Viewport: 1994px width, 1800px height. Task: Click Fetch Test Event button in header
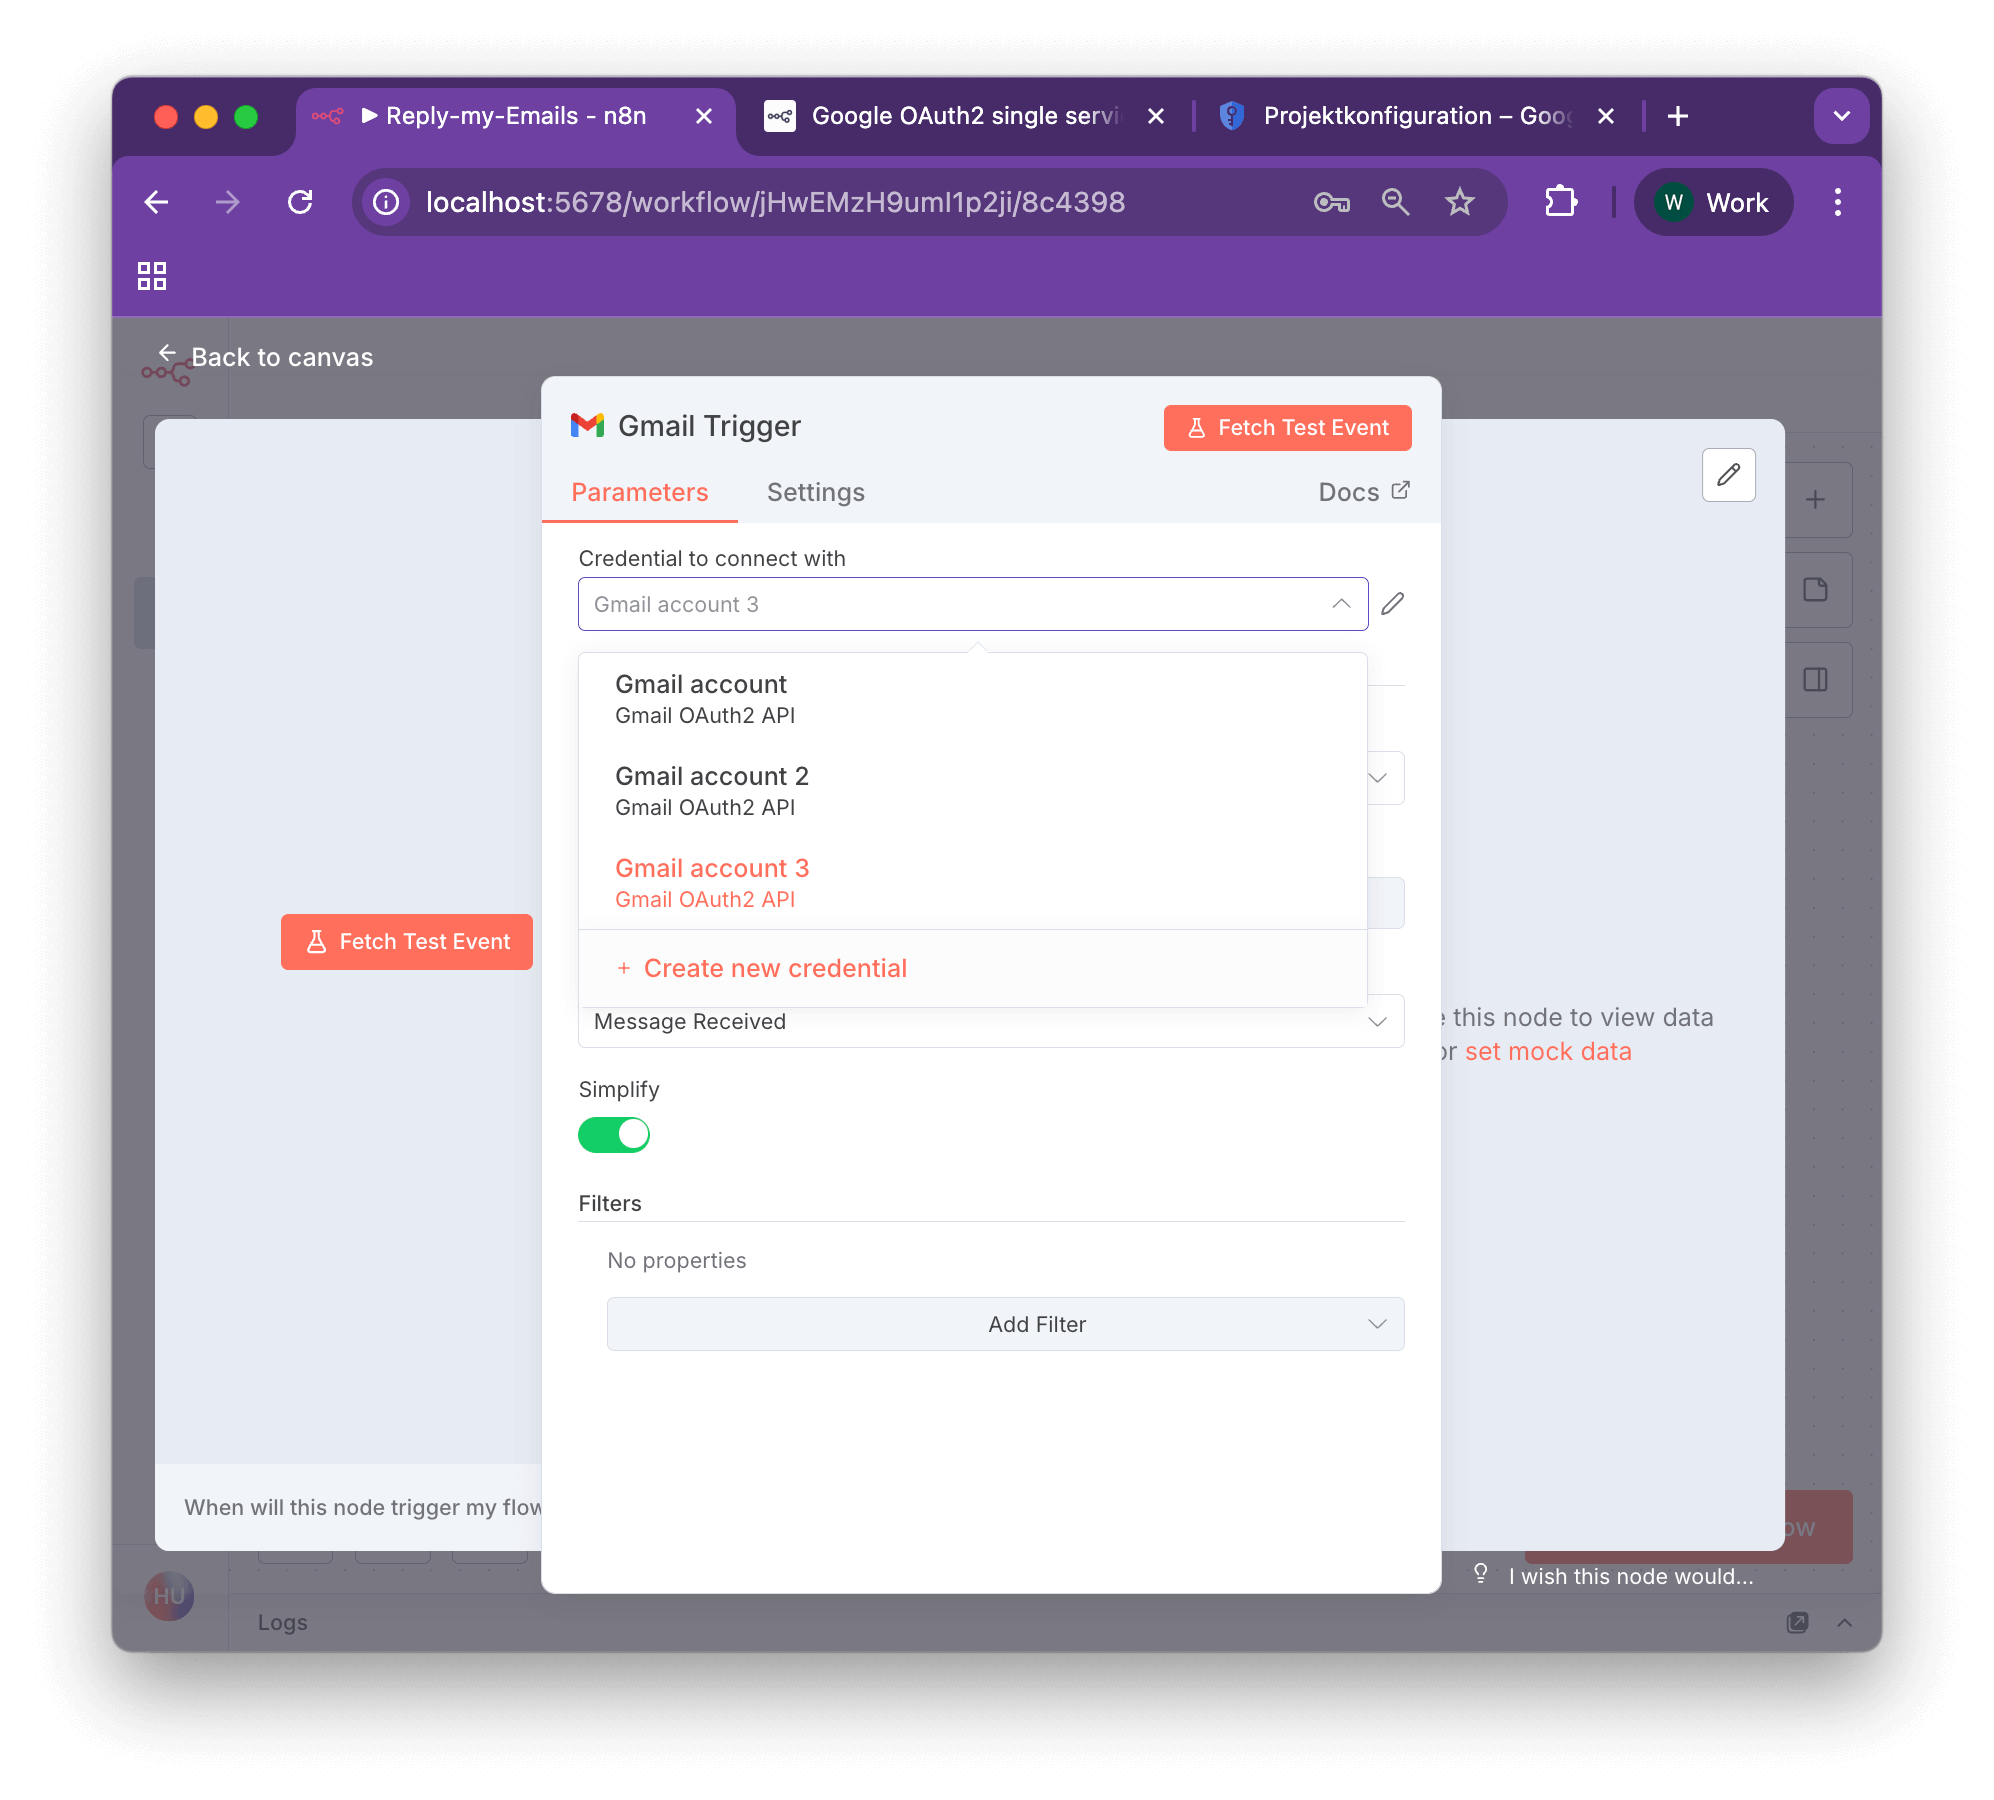pos(1287,428)
